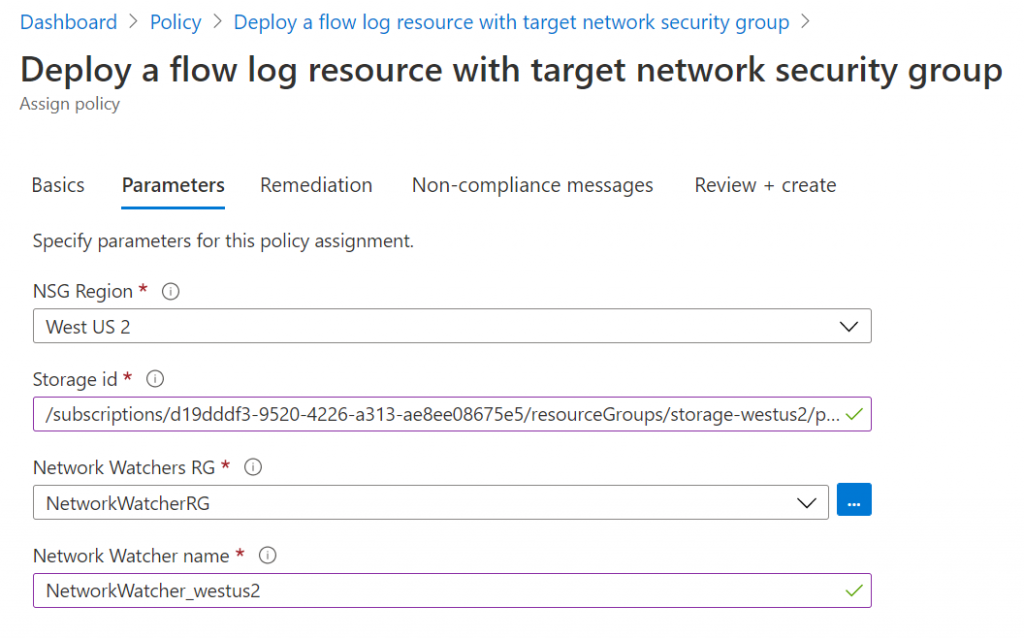Select the Parameters tab

(173, 185)
